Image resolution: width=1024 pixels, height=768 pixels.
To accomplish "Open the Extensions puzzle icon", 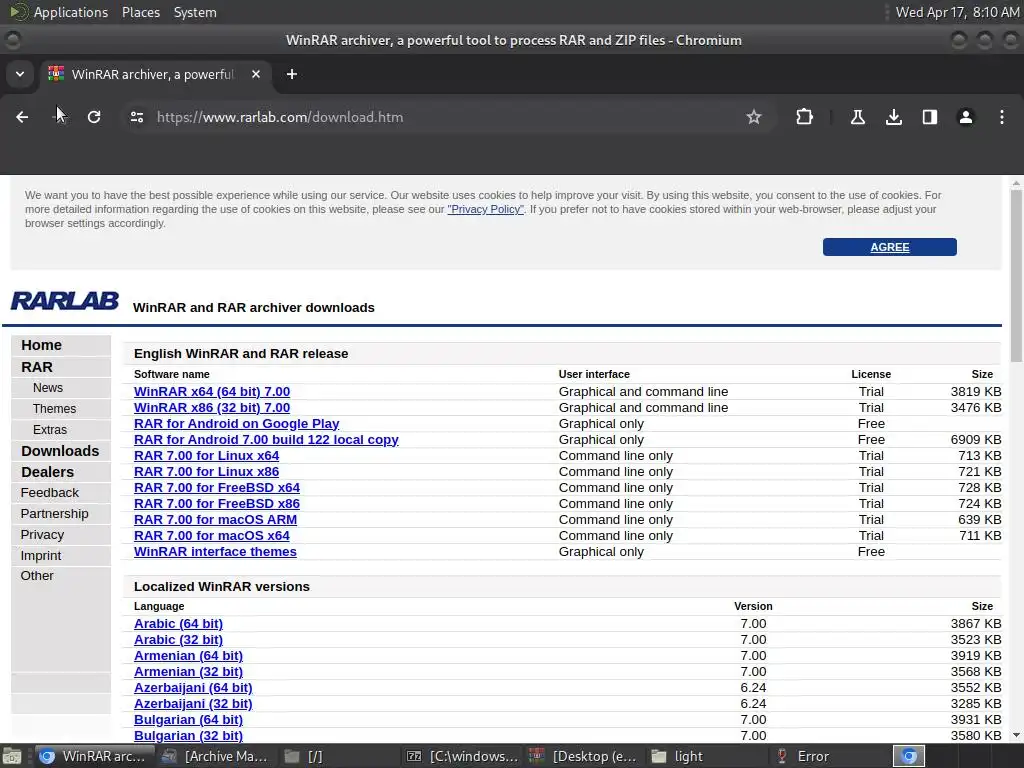I will pos(805,117).
